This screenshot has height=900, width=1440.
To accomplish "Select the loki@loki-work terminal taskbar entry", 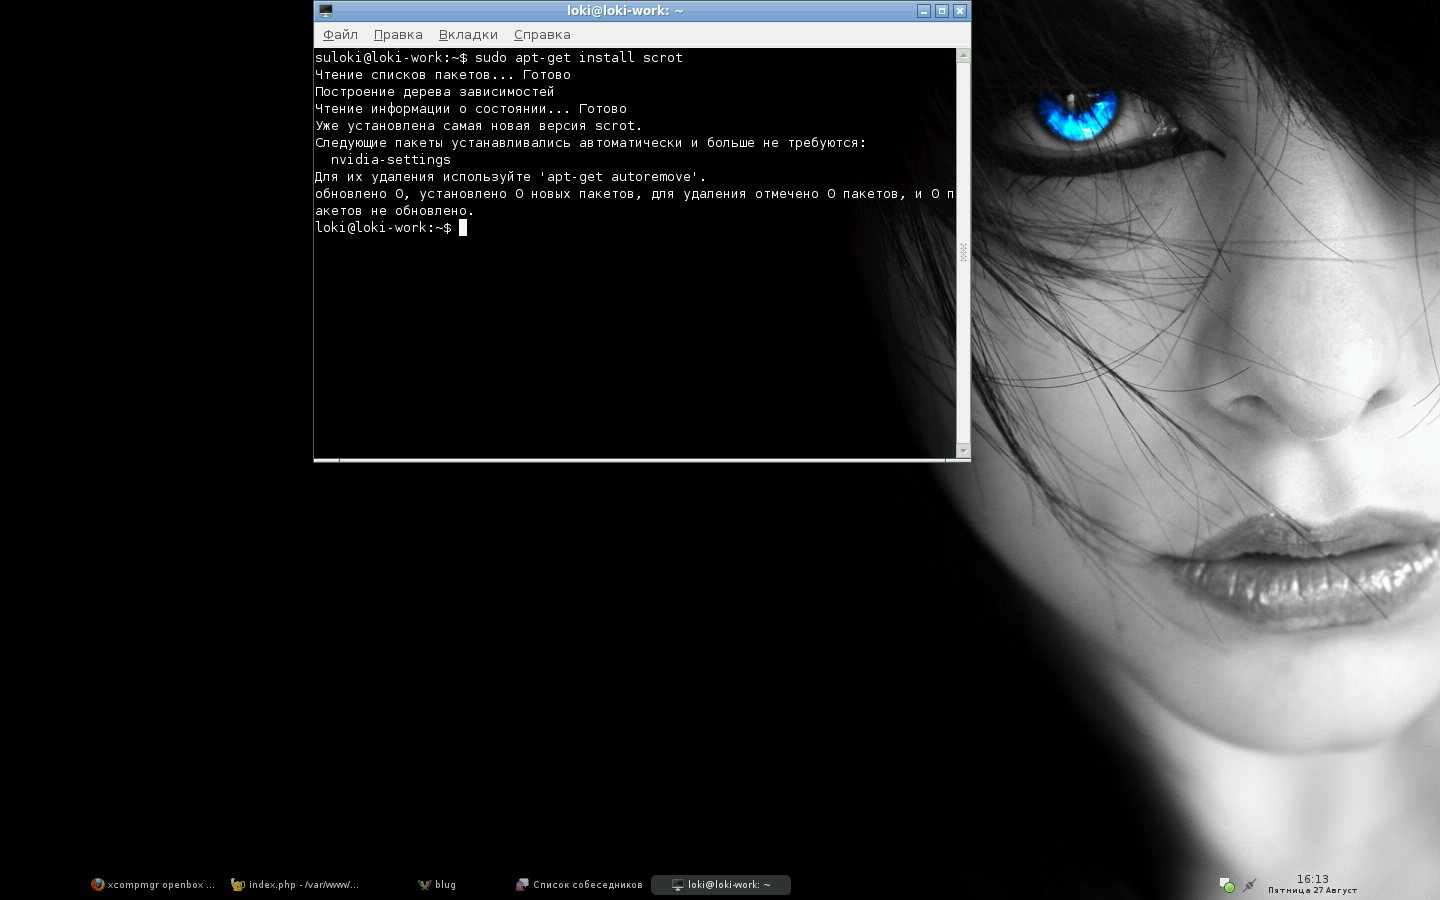I will point(720,884).
